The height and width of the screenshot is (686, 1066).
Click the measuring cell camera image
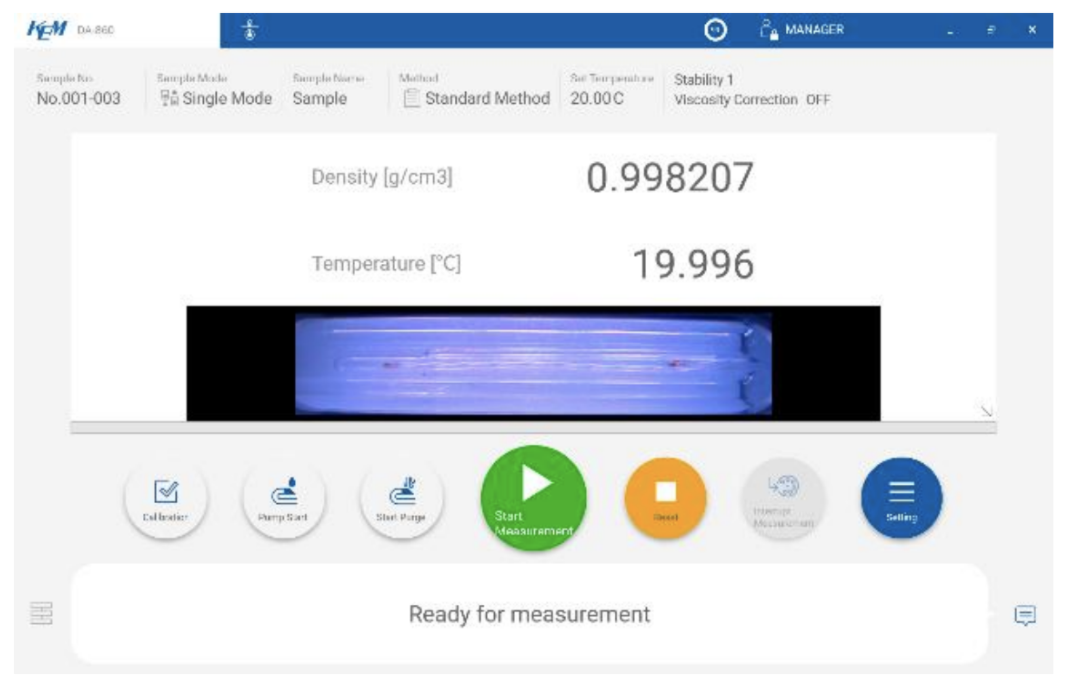tap(533, 362)
